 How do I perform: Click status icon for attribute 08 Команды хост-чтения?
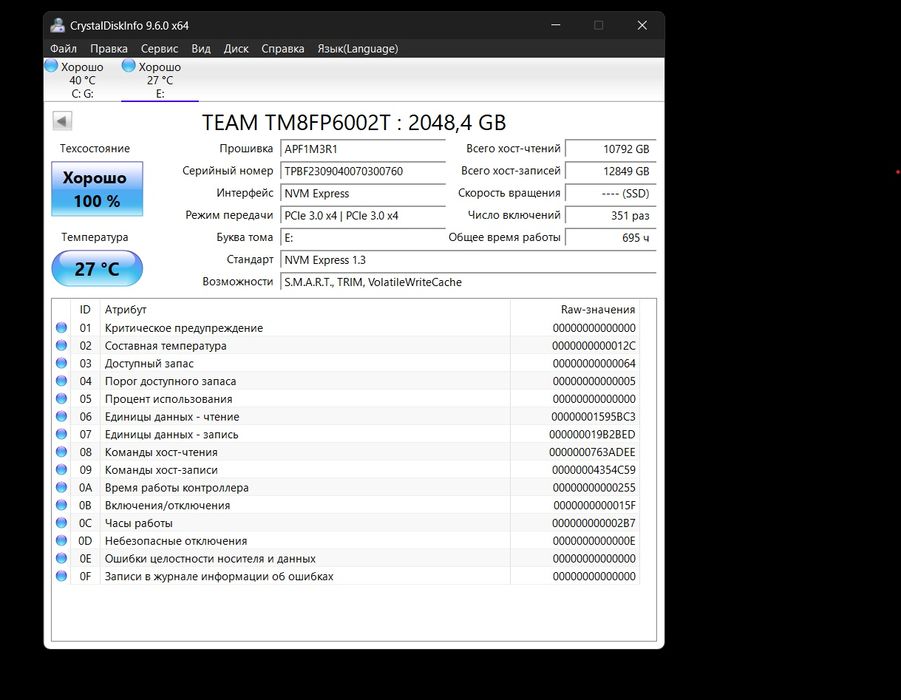pyautogui.click(x=61, y=452)
